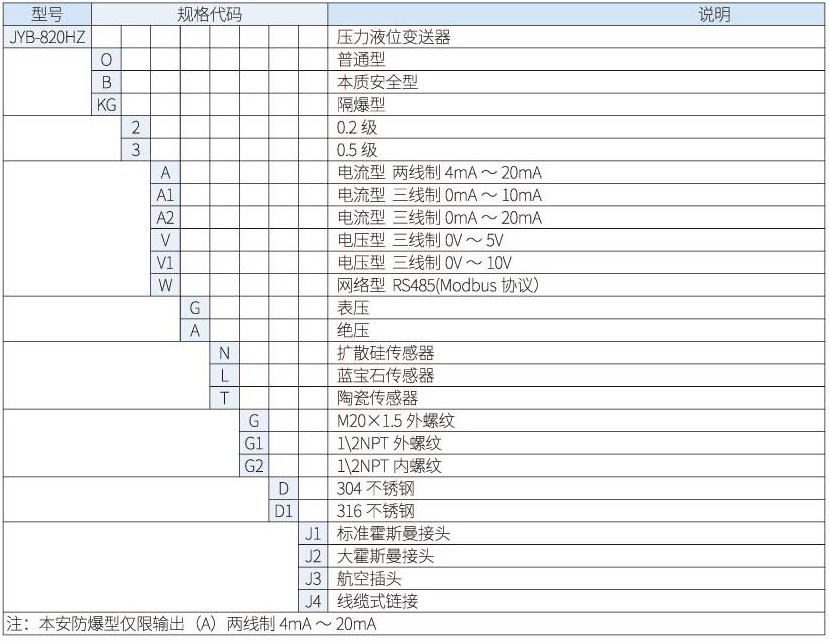Select 电流型 三线制 0mA～20mA description
829x641 pixels.
pyautogui.click(x=439, y=217)
